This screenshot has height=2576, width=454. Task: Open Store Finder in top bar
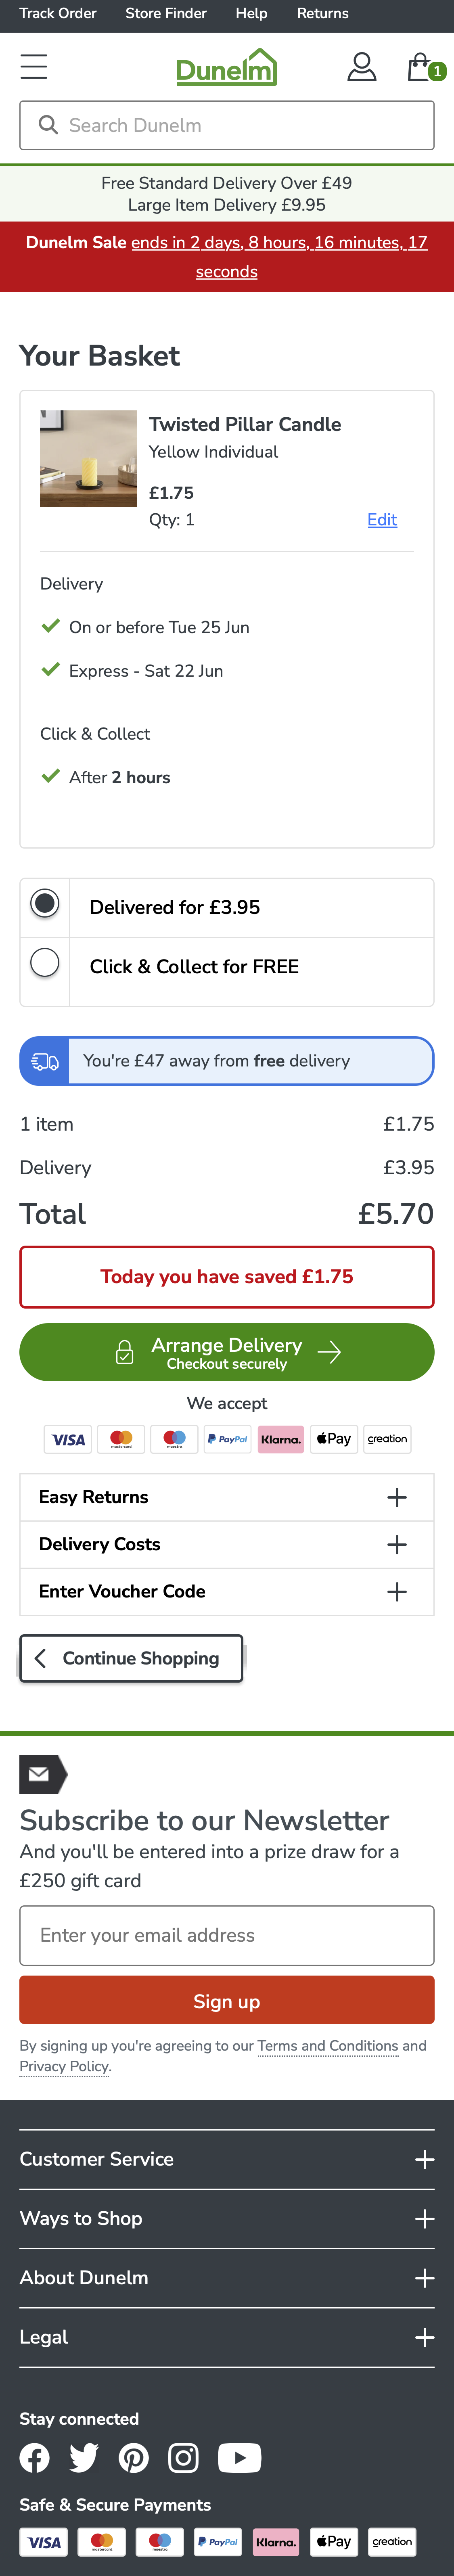pyautogui.click(x=166, y=13)
